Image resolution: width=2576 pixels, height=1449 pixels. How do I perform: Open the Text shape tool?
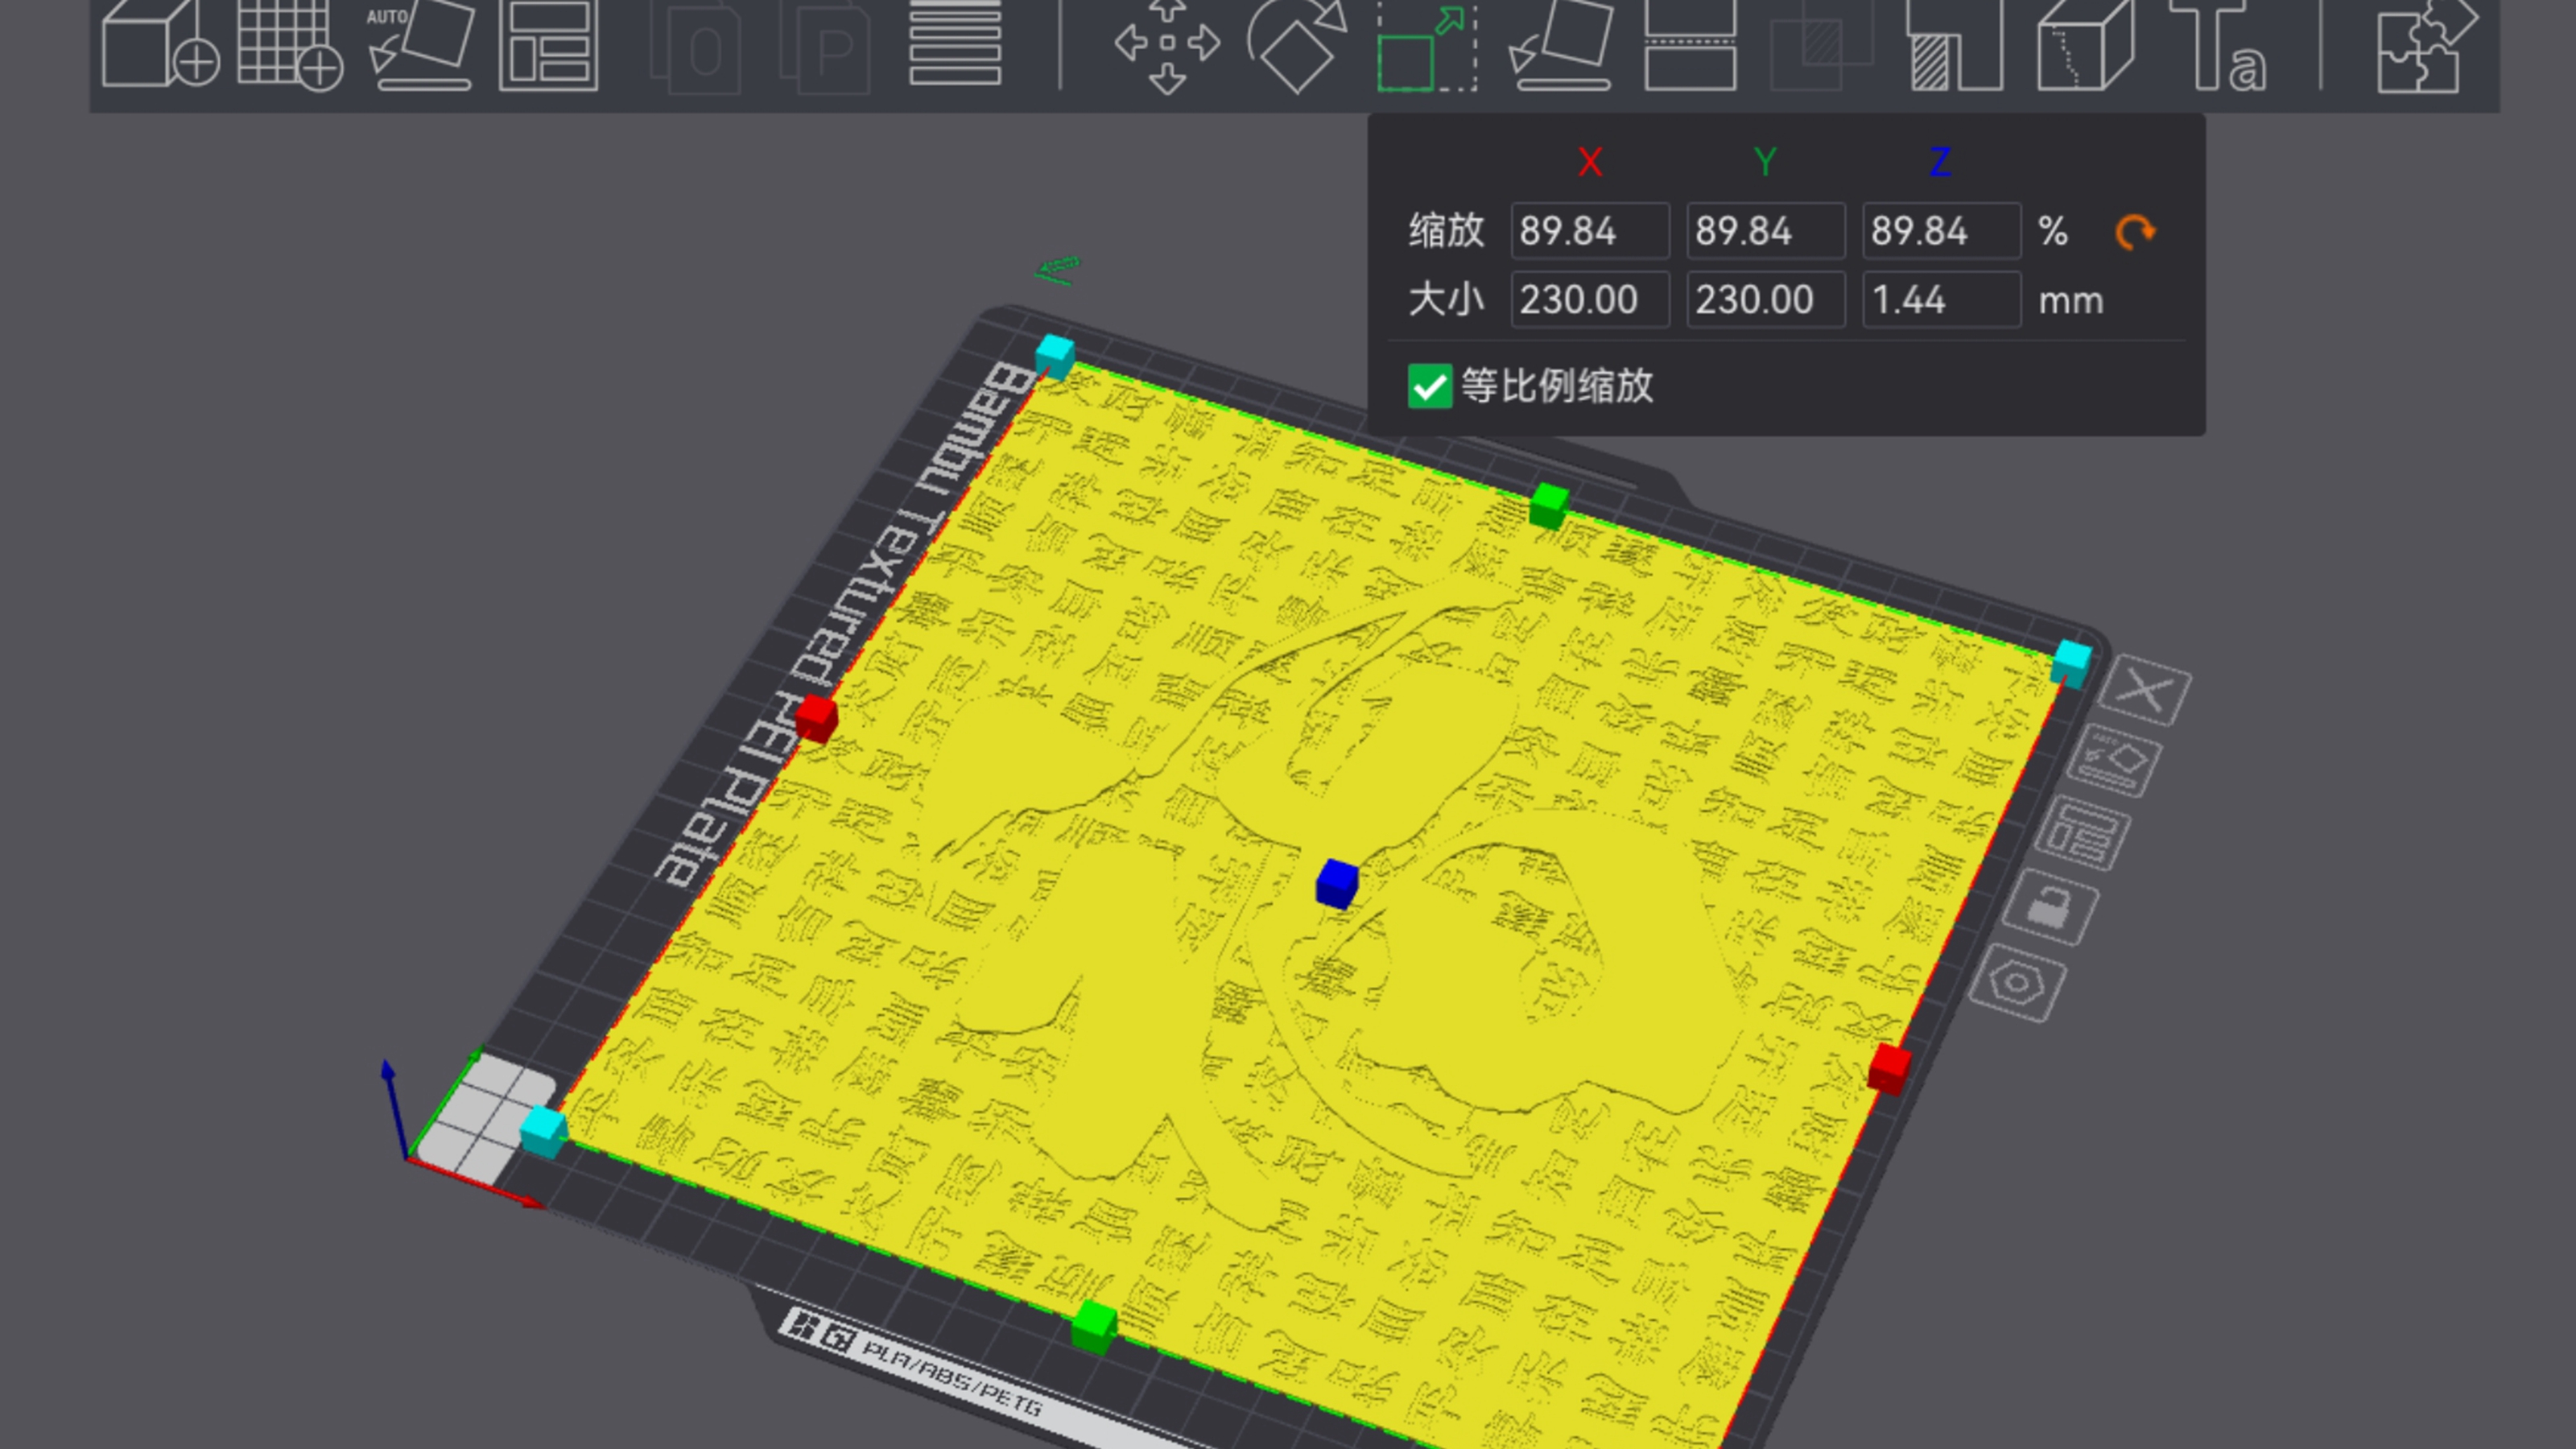2217,45
